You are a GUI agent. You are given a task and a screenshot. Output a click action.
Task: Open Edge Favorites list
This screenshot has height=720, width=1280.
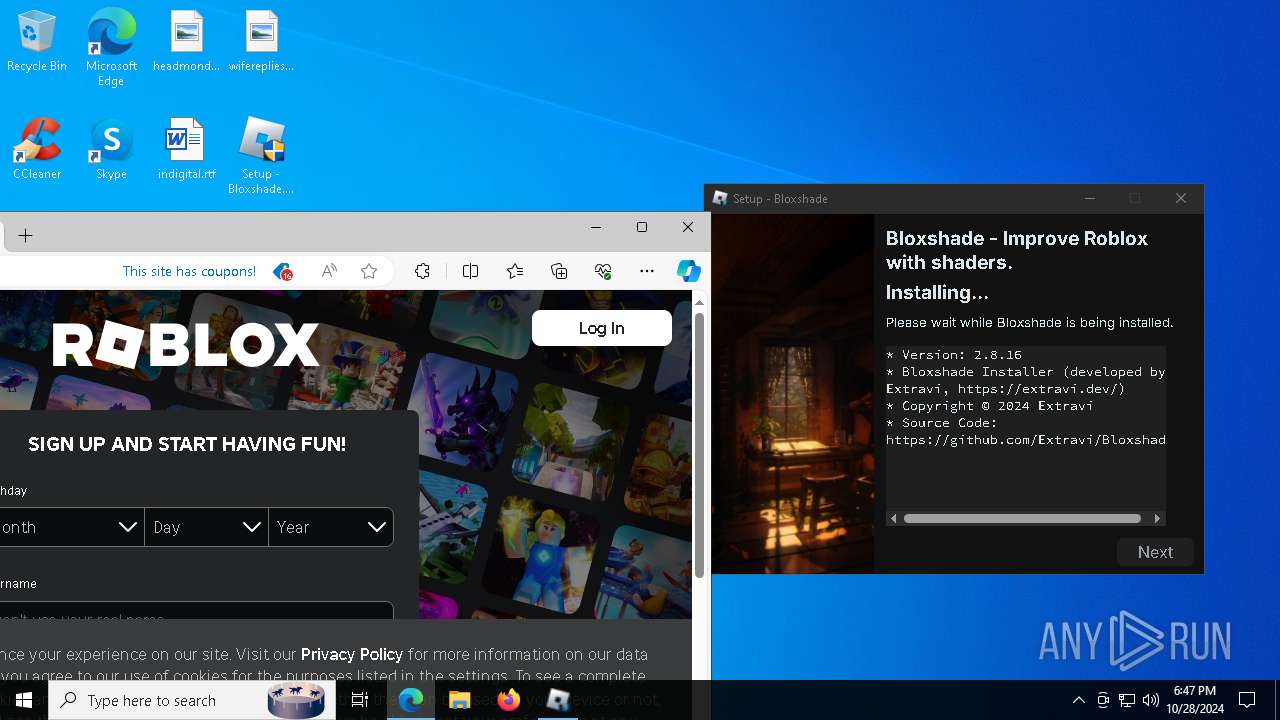tap(515, 271)
